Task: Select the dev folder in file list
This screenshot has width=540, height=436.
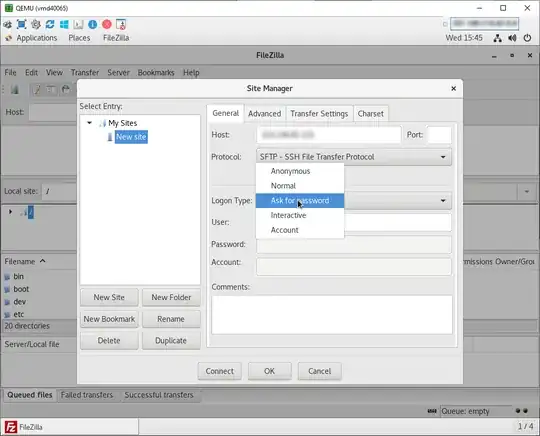Action: pyautogui.click(x=20, y=302)
